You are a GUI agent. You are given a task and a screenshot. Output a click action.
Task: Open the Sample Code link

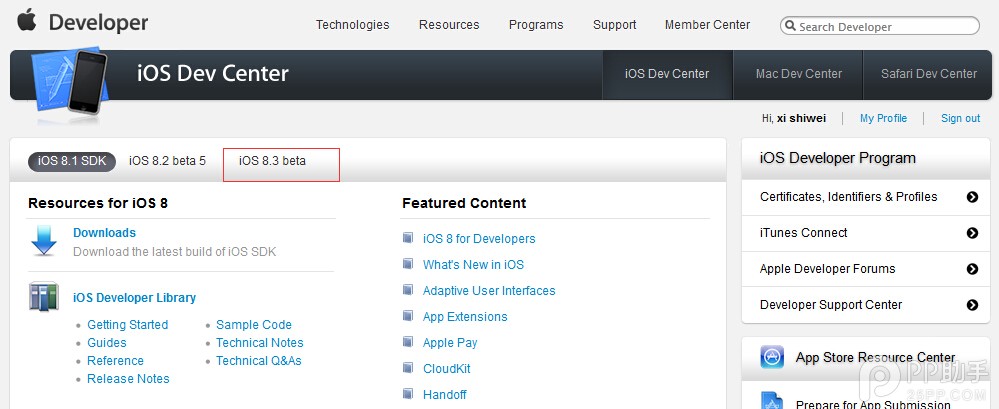click(254, 325)
